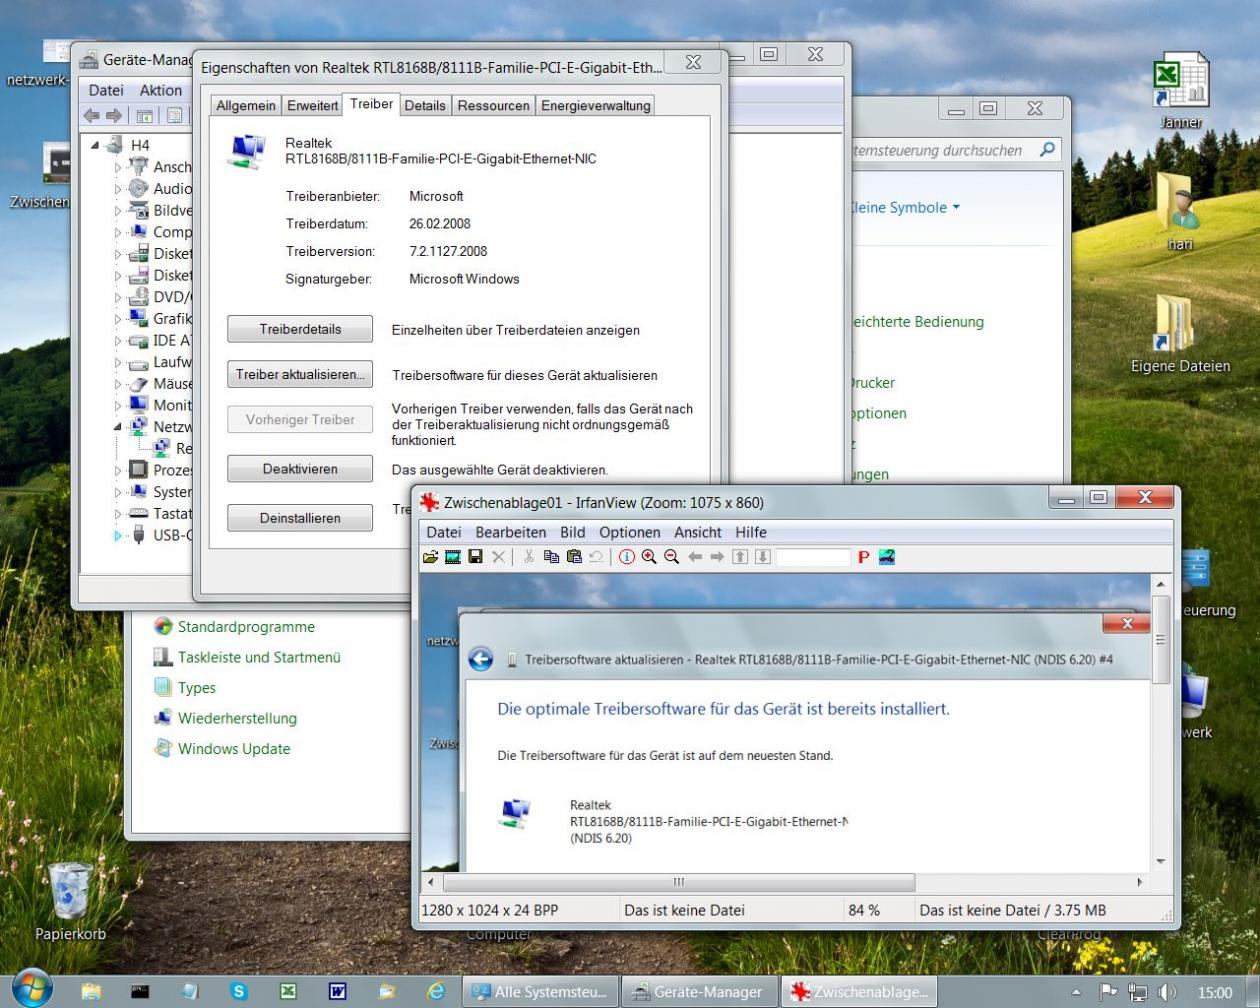Click the open file icon in IrfanView
Image resolution: width=1260 pixels, height=1008 pixels.
click(430, 557)
